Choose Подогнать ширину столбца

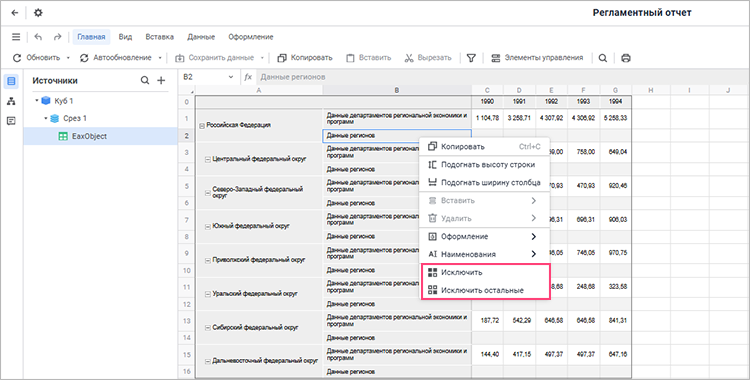[x=485, y=182]
